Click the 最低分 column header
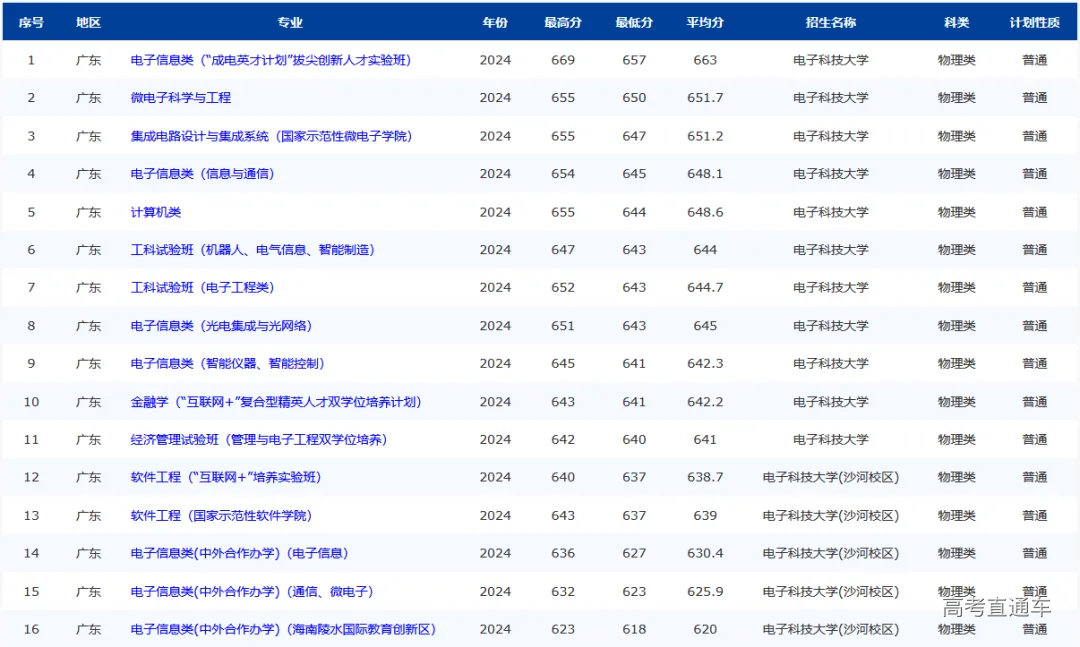The width and height of the screenshot is (1080, 647). (x=634, y=23)
